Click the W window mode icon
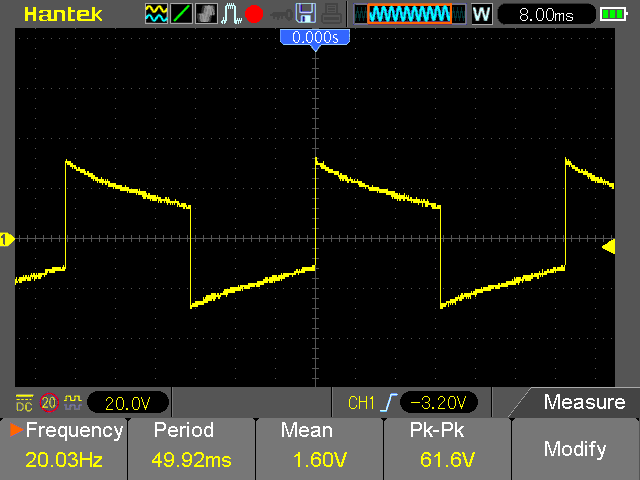Viewport: 640px width, 480px height. (481, 14)
